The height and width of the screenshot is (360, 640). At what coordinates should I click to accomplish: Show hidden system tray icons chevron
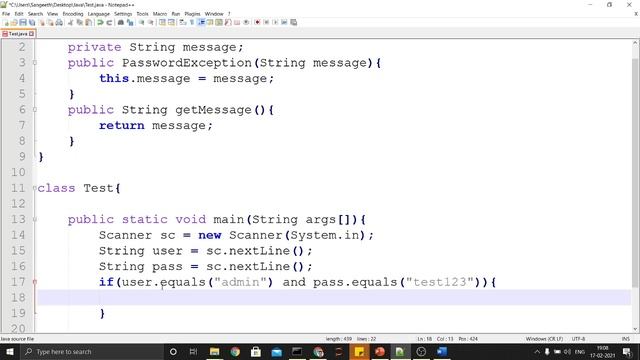(537, 352)
